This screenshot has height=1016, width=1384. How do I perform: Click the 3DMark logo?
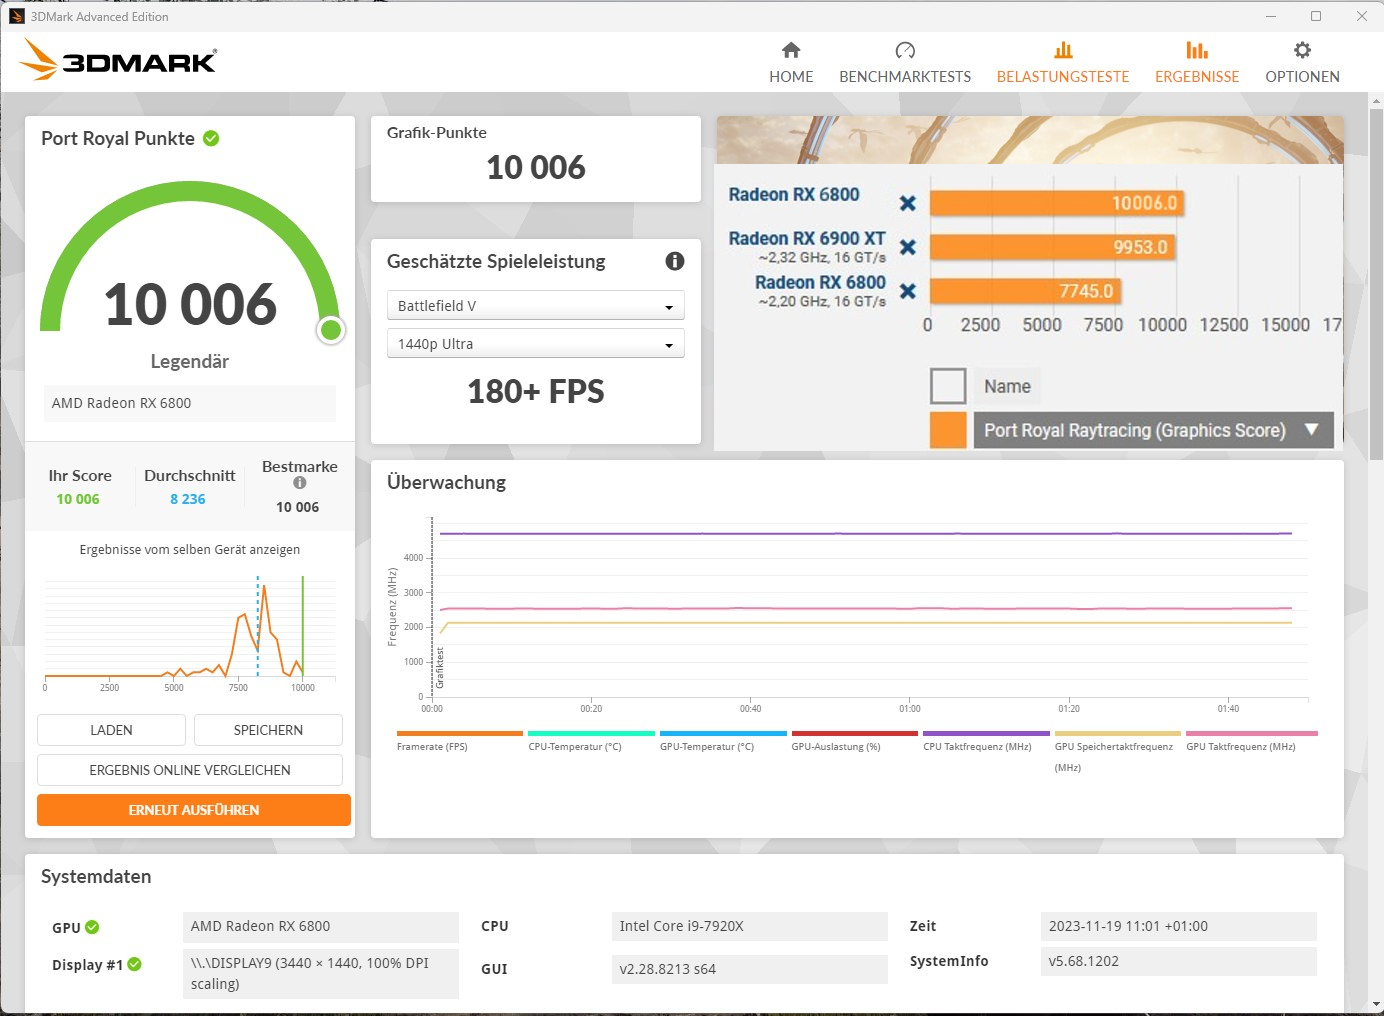pos(117,60)
